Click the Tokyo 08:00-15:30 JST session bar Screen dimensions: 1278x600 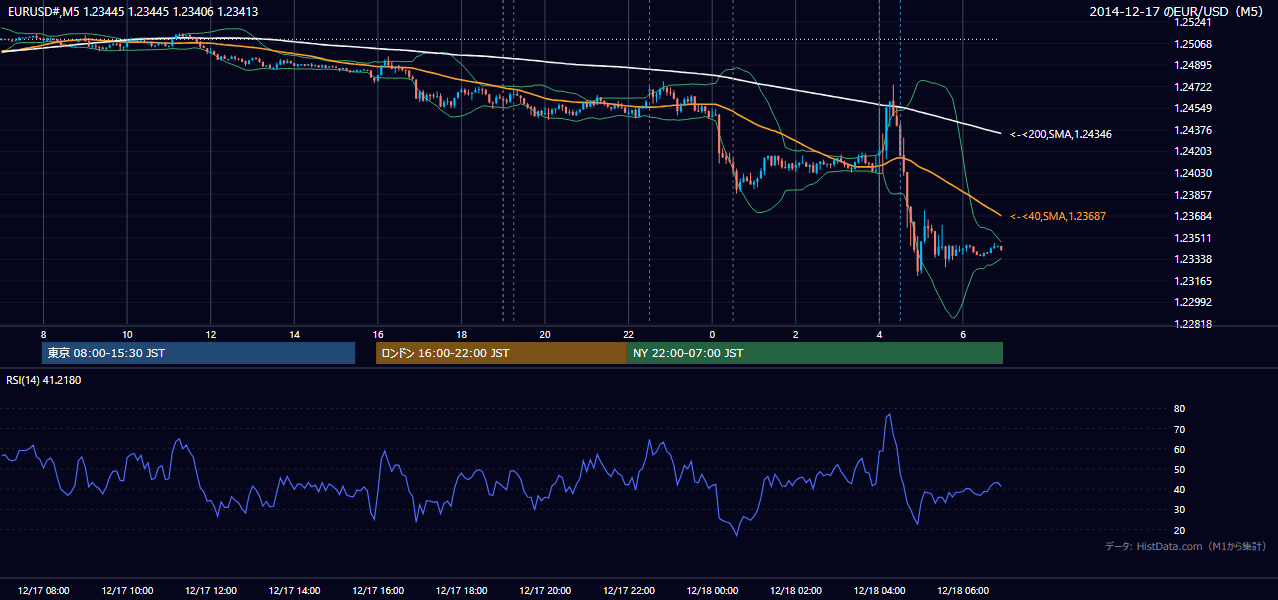(198, 353)
